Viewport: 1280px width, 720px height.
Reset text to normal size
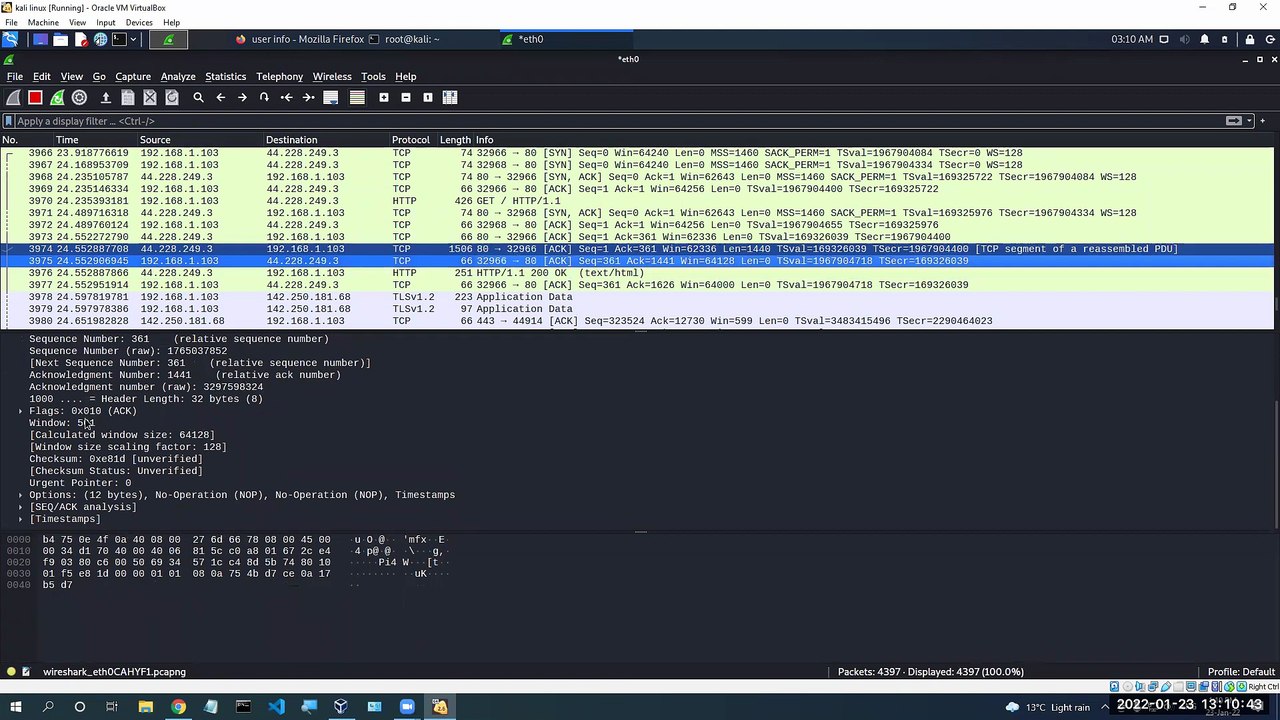427,97
